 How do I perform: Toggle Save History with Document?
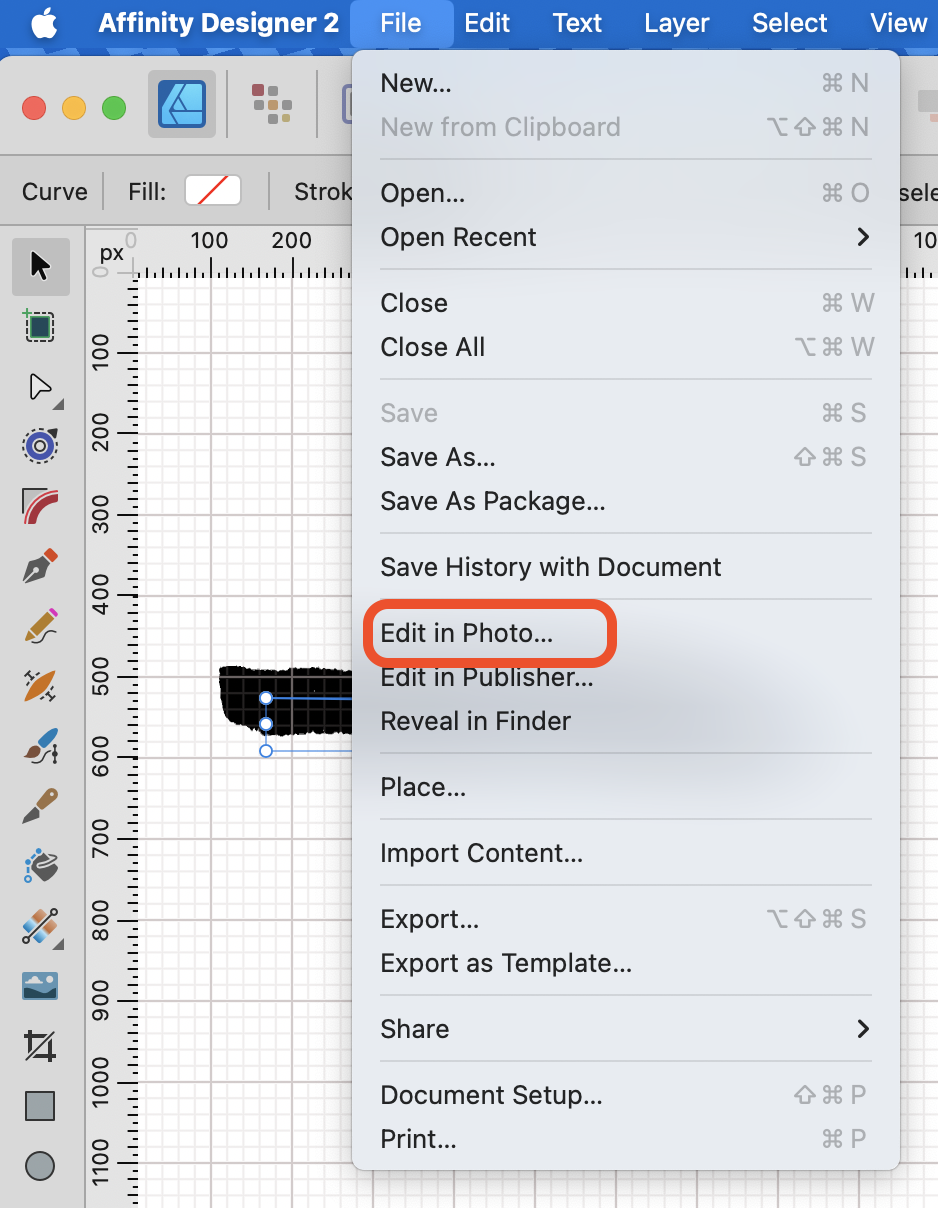[626, 567]
